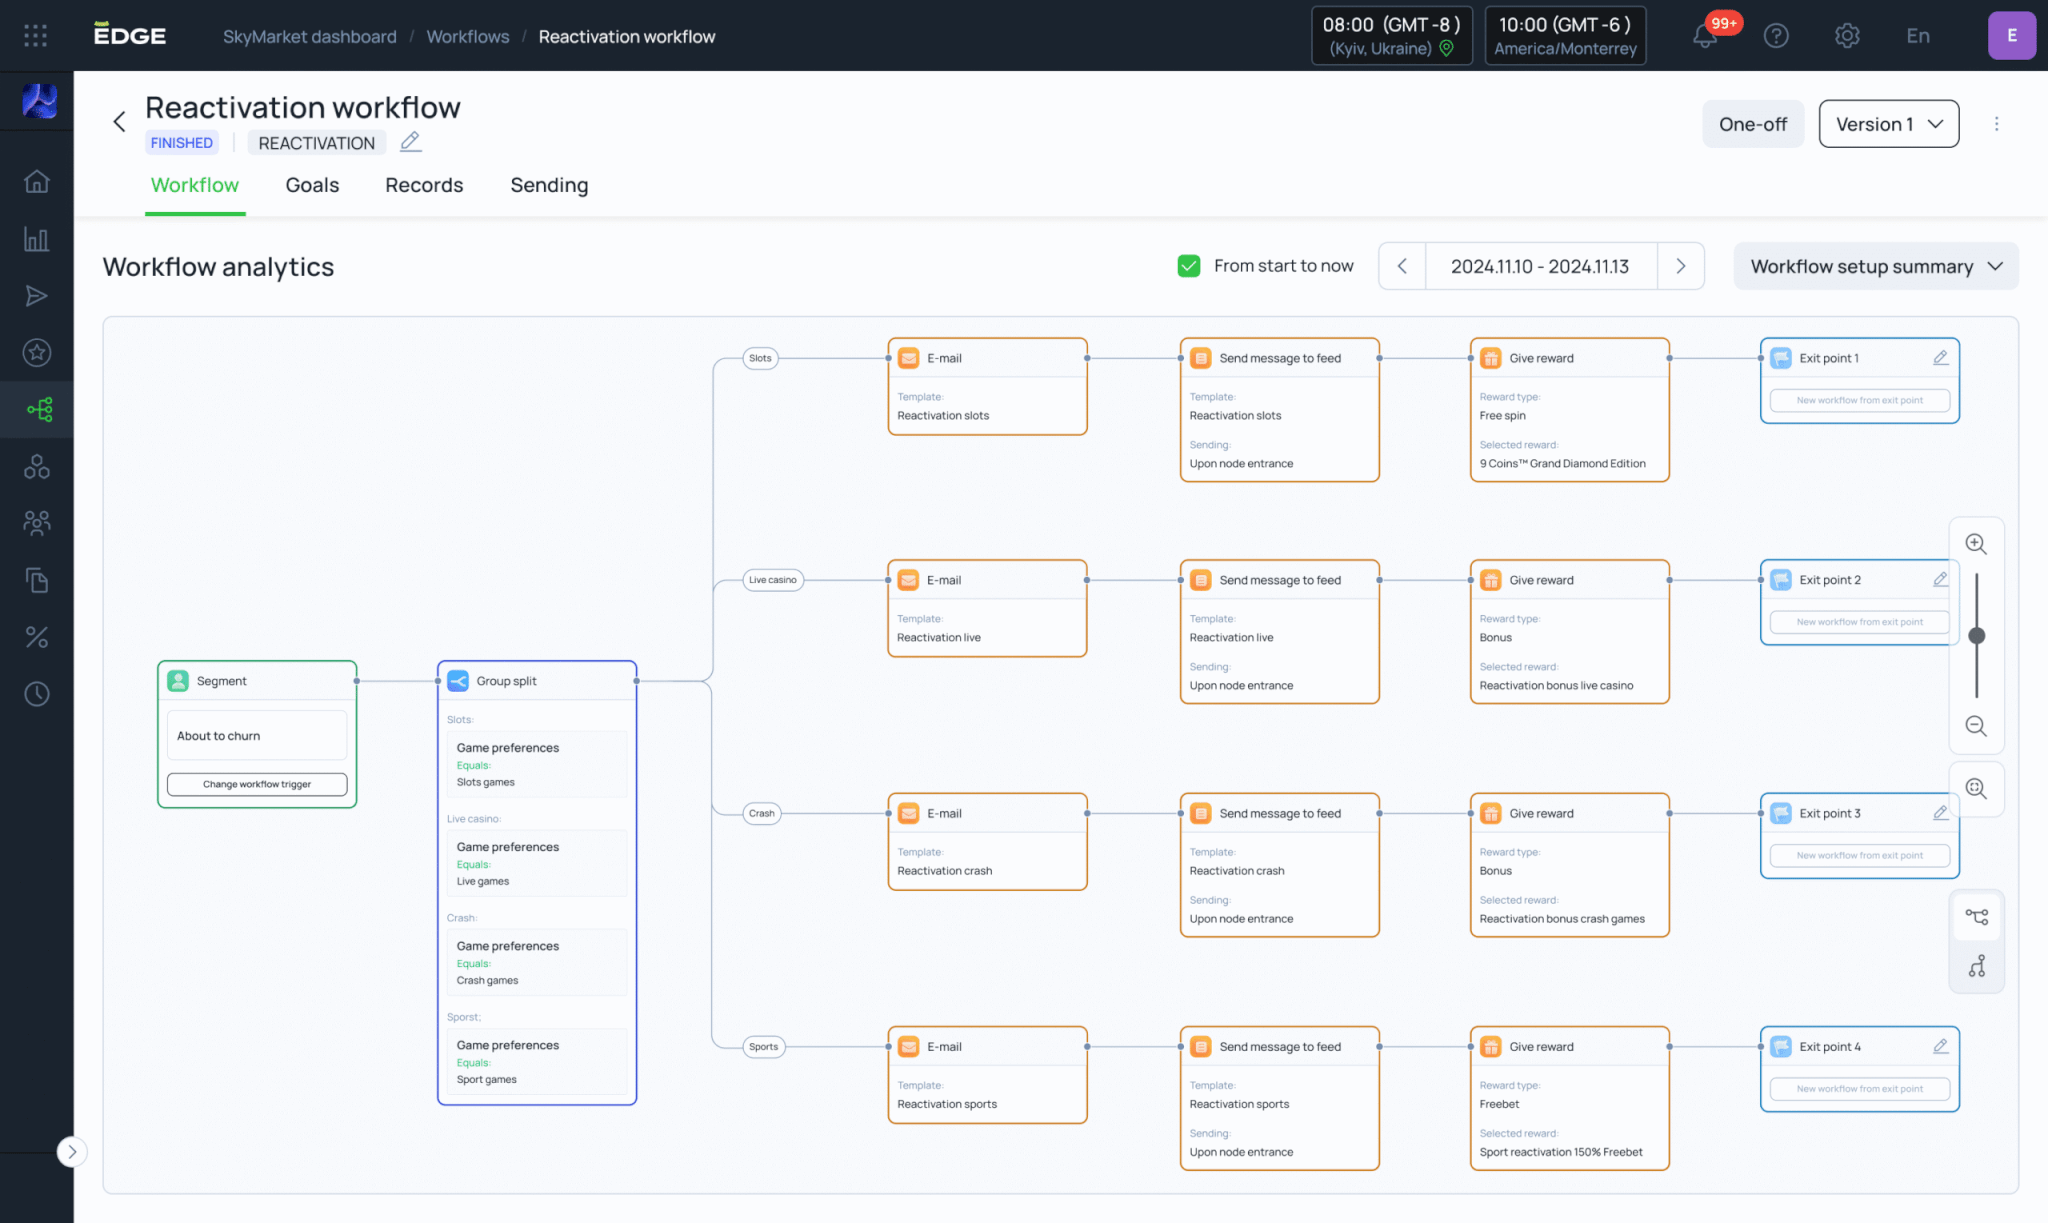Switch canvas to vertical tree layout
This screenshot has width=2048, height=1223.
[1976, 968]
